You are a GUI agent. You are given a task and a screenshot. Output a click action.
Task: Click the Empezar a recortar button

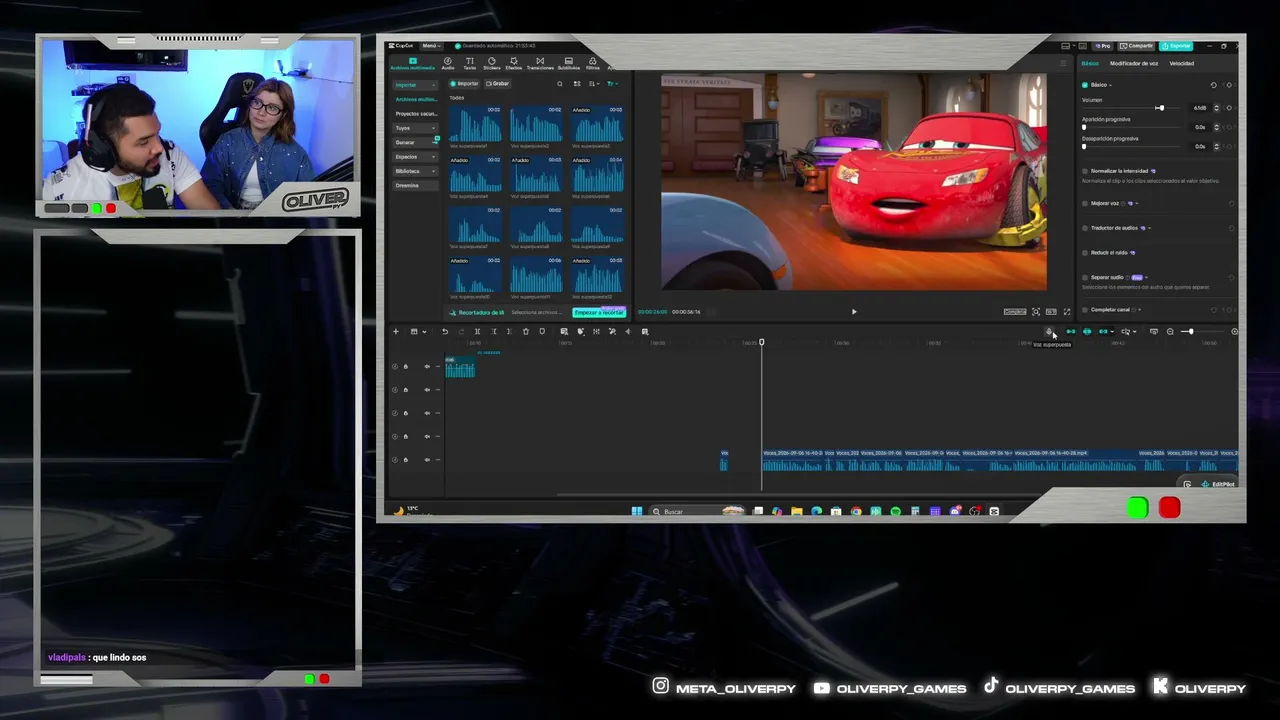coord(599,312)
